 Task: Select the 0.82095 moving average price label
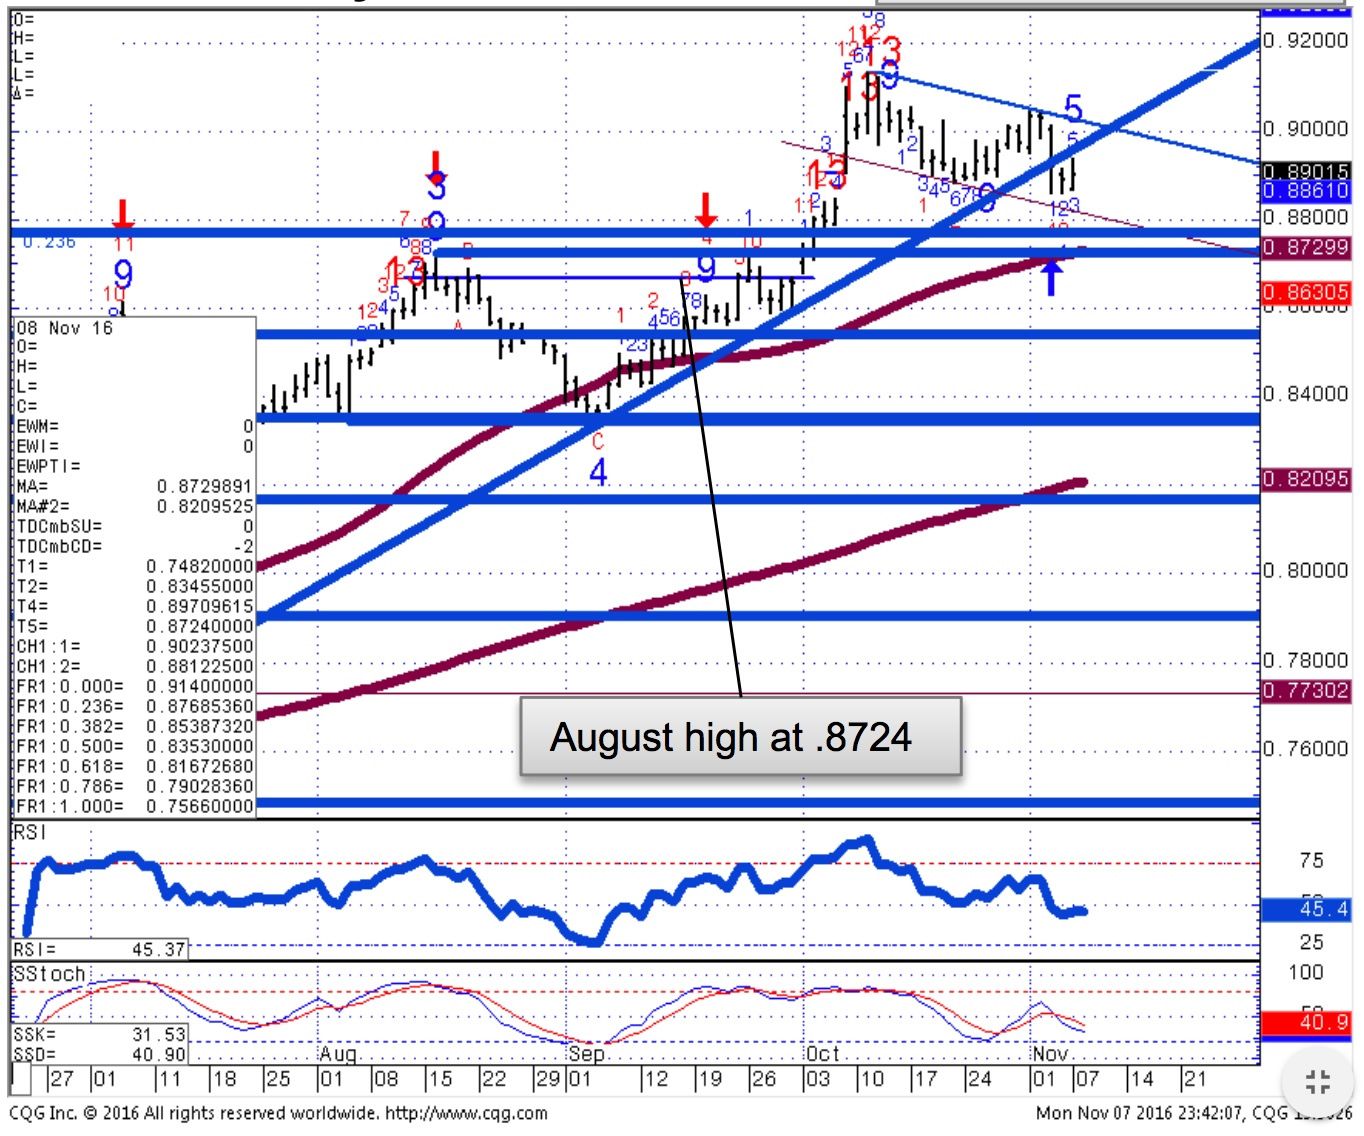[x=1306, y=479]
